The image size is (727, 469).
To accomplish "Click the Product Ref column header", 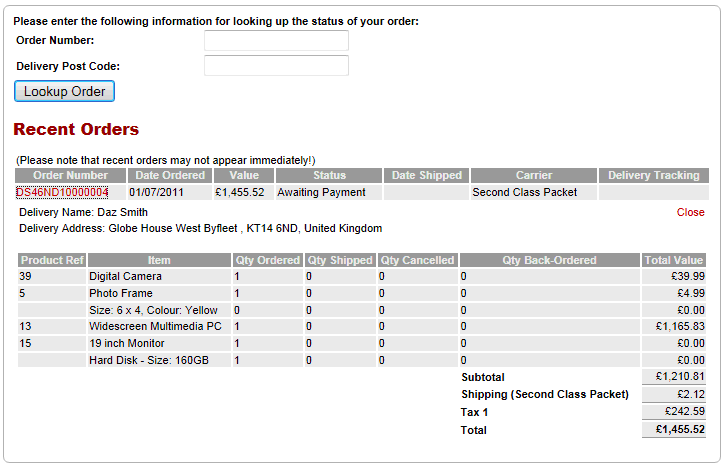I will [x=51, y=260].
